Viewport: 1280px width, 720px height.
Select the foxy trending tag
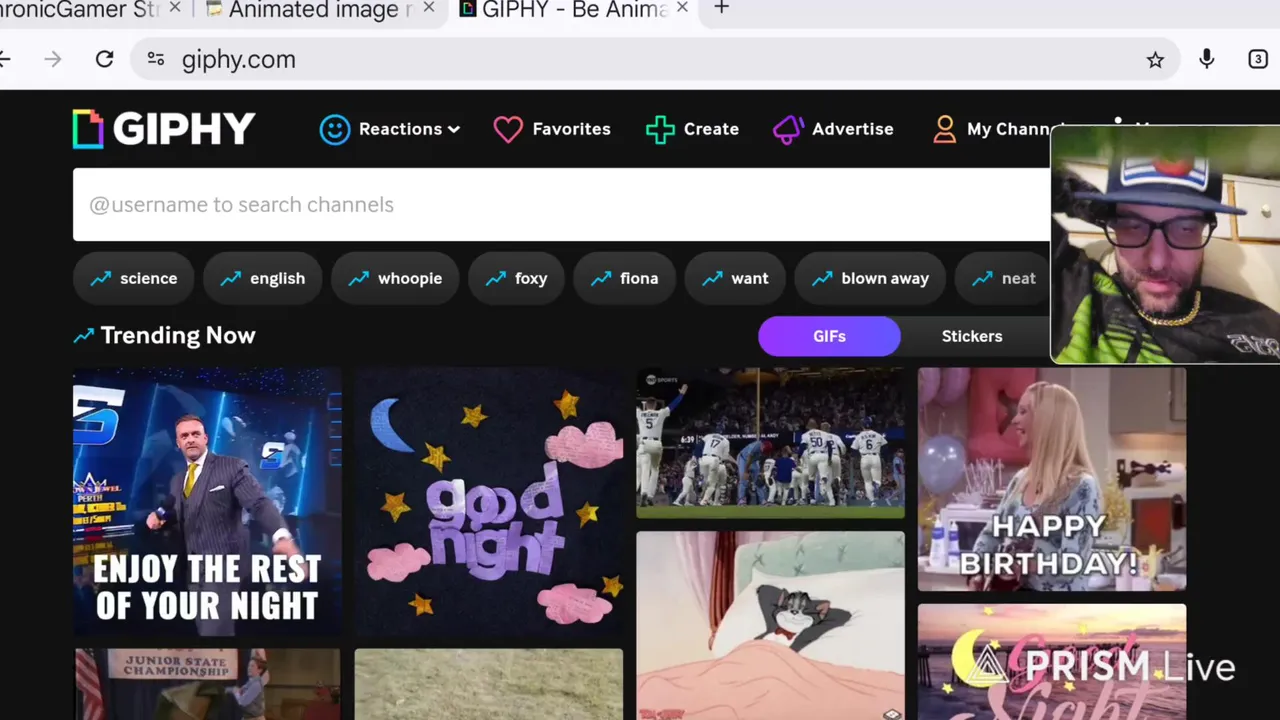pyautogui.click(x=516, y=278)
